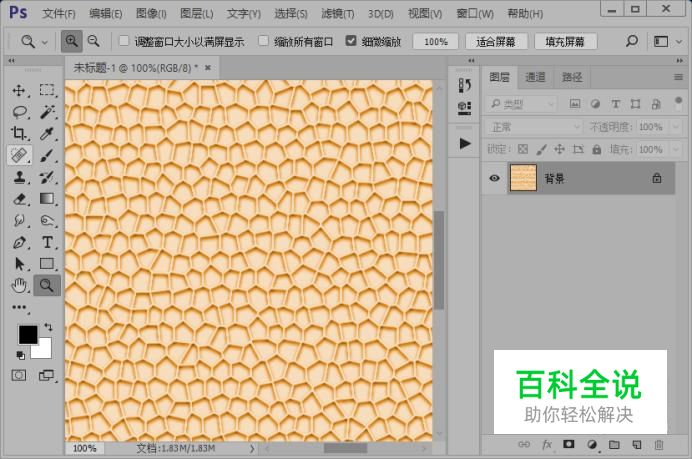Select the Eyedropper tool
This screenshot has height=459, width=692.
coord(47,134)
